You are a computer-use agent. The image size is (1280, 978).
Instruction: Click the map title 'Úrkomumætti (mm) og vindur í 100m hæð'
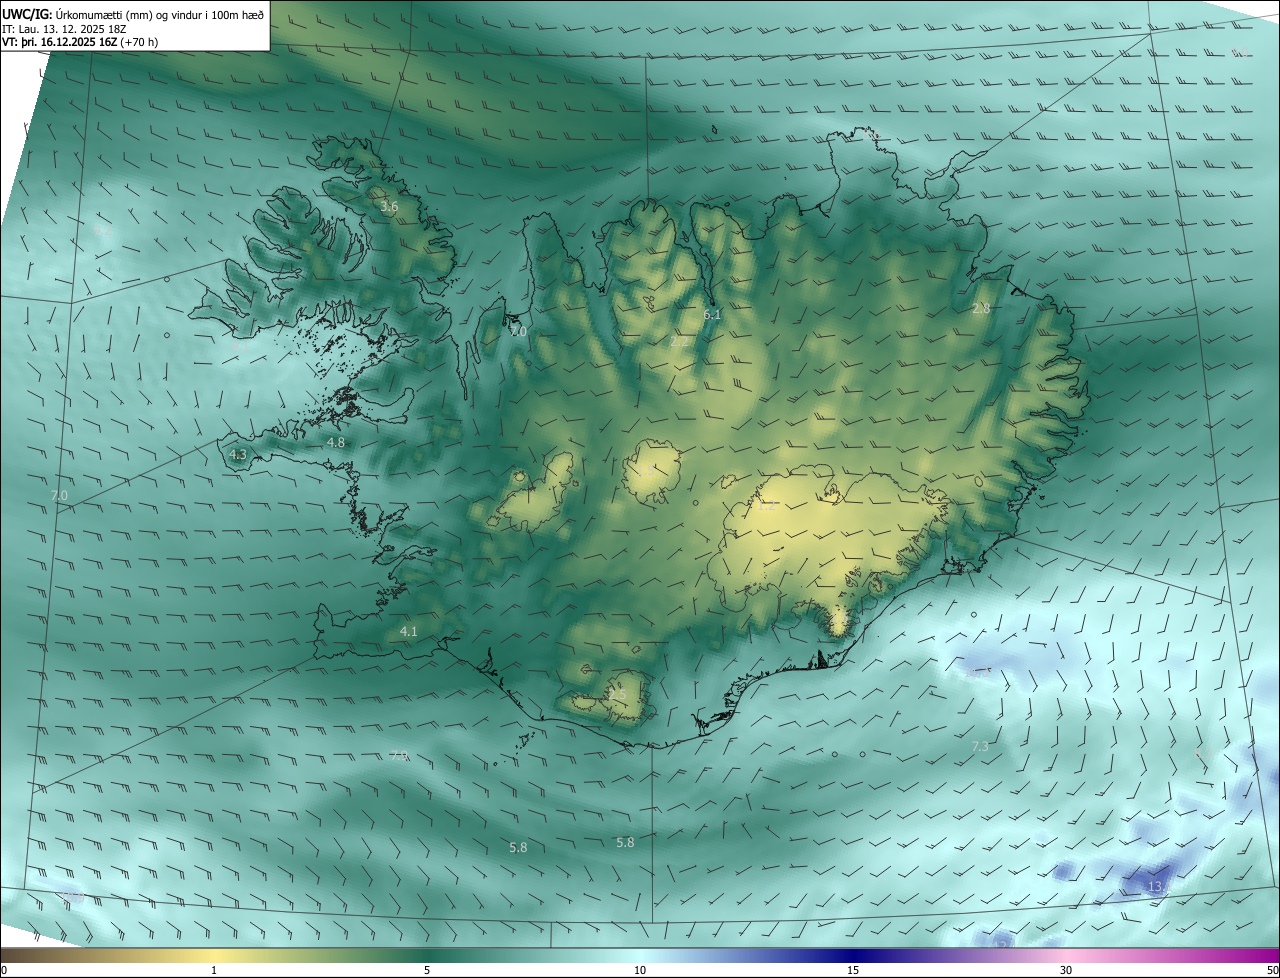160,13
